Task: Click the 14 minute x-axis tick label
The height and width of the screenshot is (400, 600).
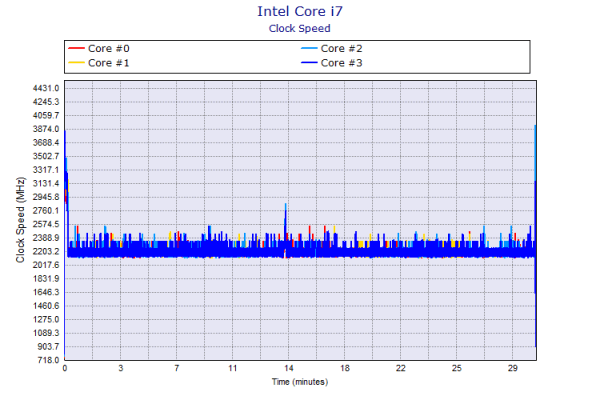Action: [x=289, y=368]
